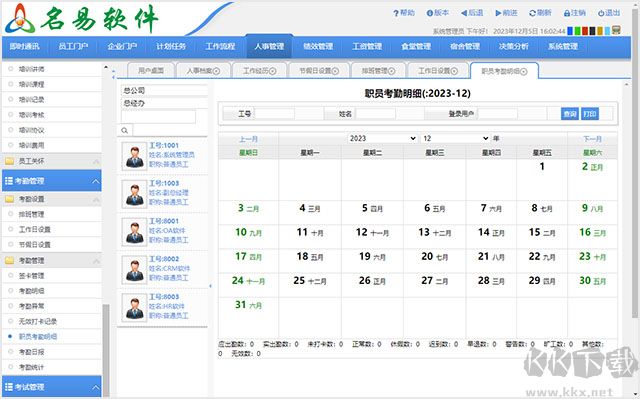The height and width of the screenshot is (399, 640).
Task: Click the avatar of employee 工号:1003
Action: coord(134,193)
